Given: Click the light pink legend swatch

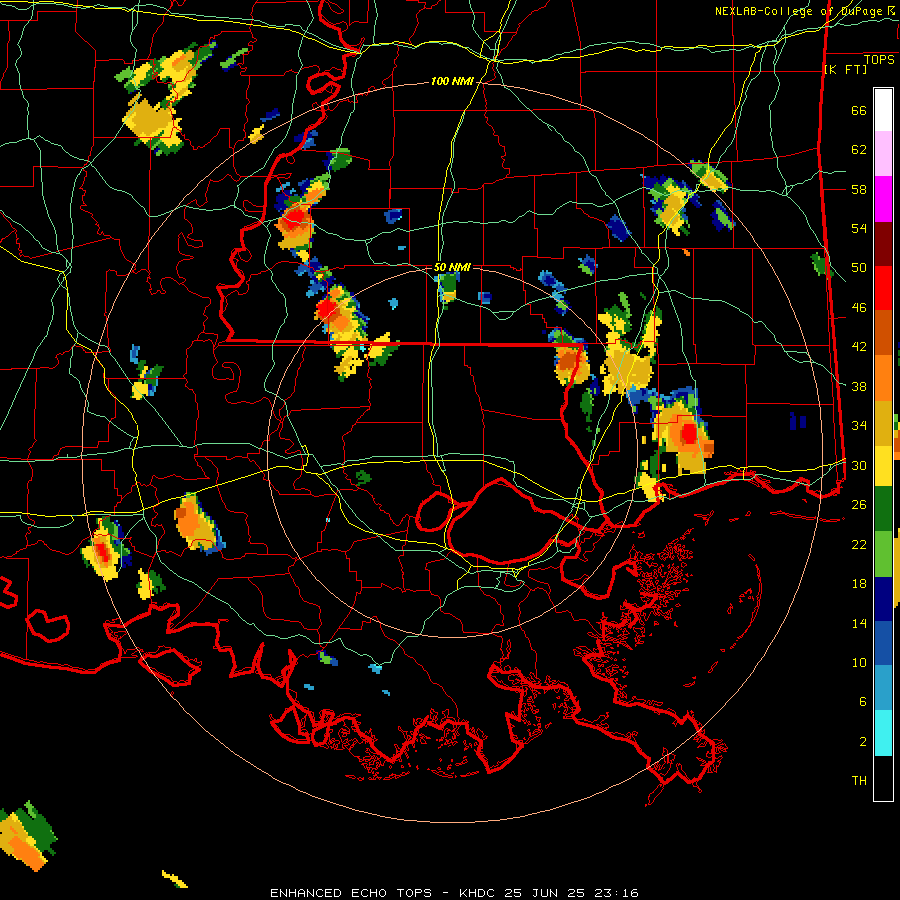Looking at the screenshot, I should [x=883, y=154].
